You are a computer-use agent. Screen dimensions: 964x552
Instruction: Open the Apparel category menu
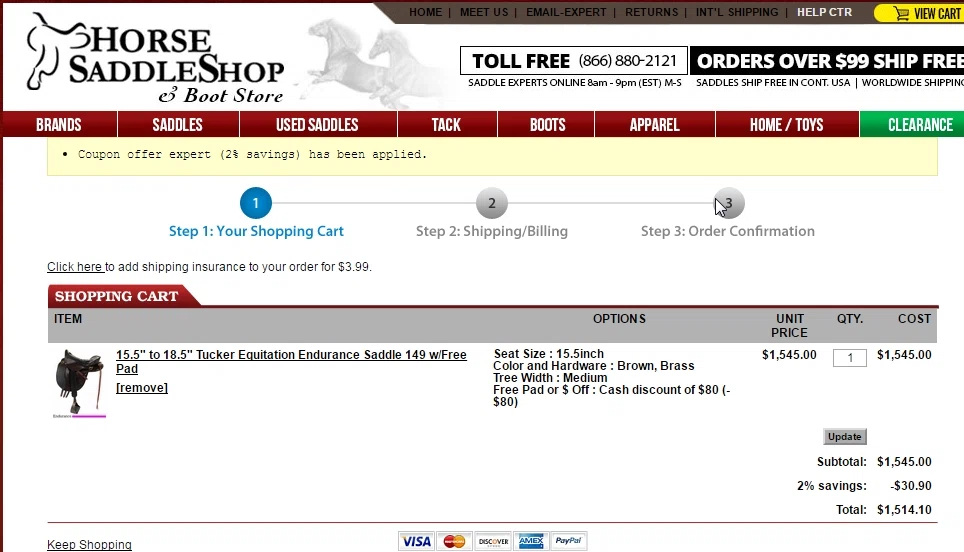point(655,125)
